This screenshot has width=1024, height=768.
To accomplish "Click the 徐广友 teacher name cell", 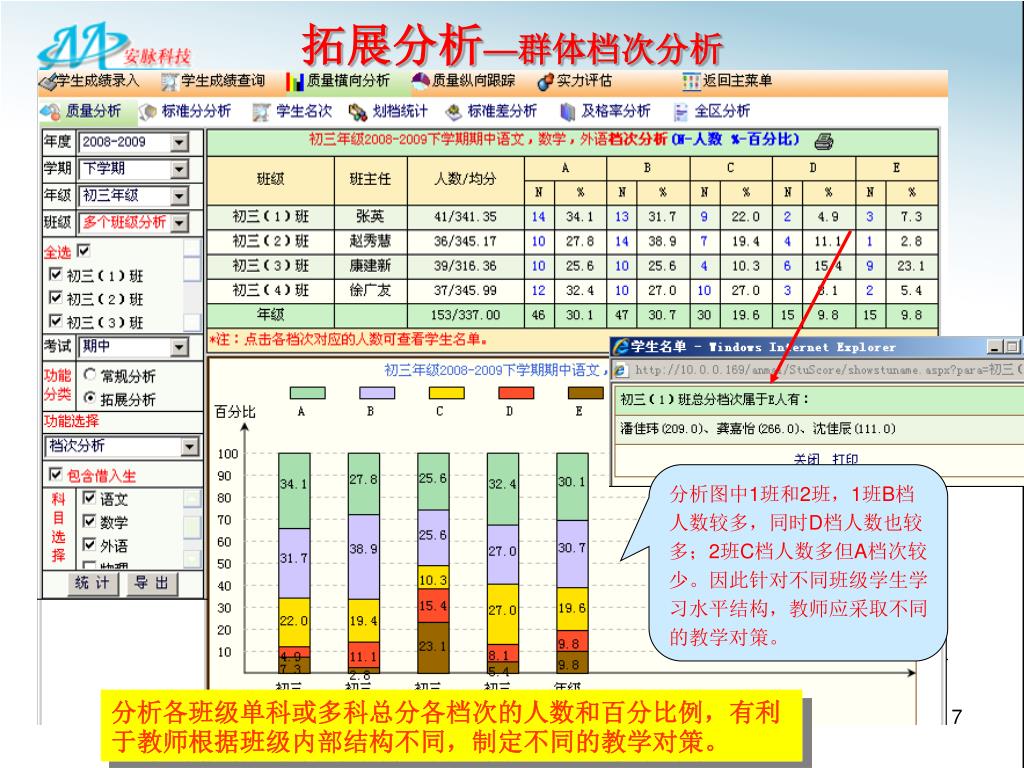I will pos(370,291).
